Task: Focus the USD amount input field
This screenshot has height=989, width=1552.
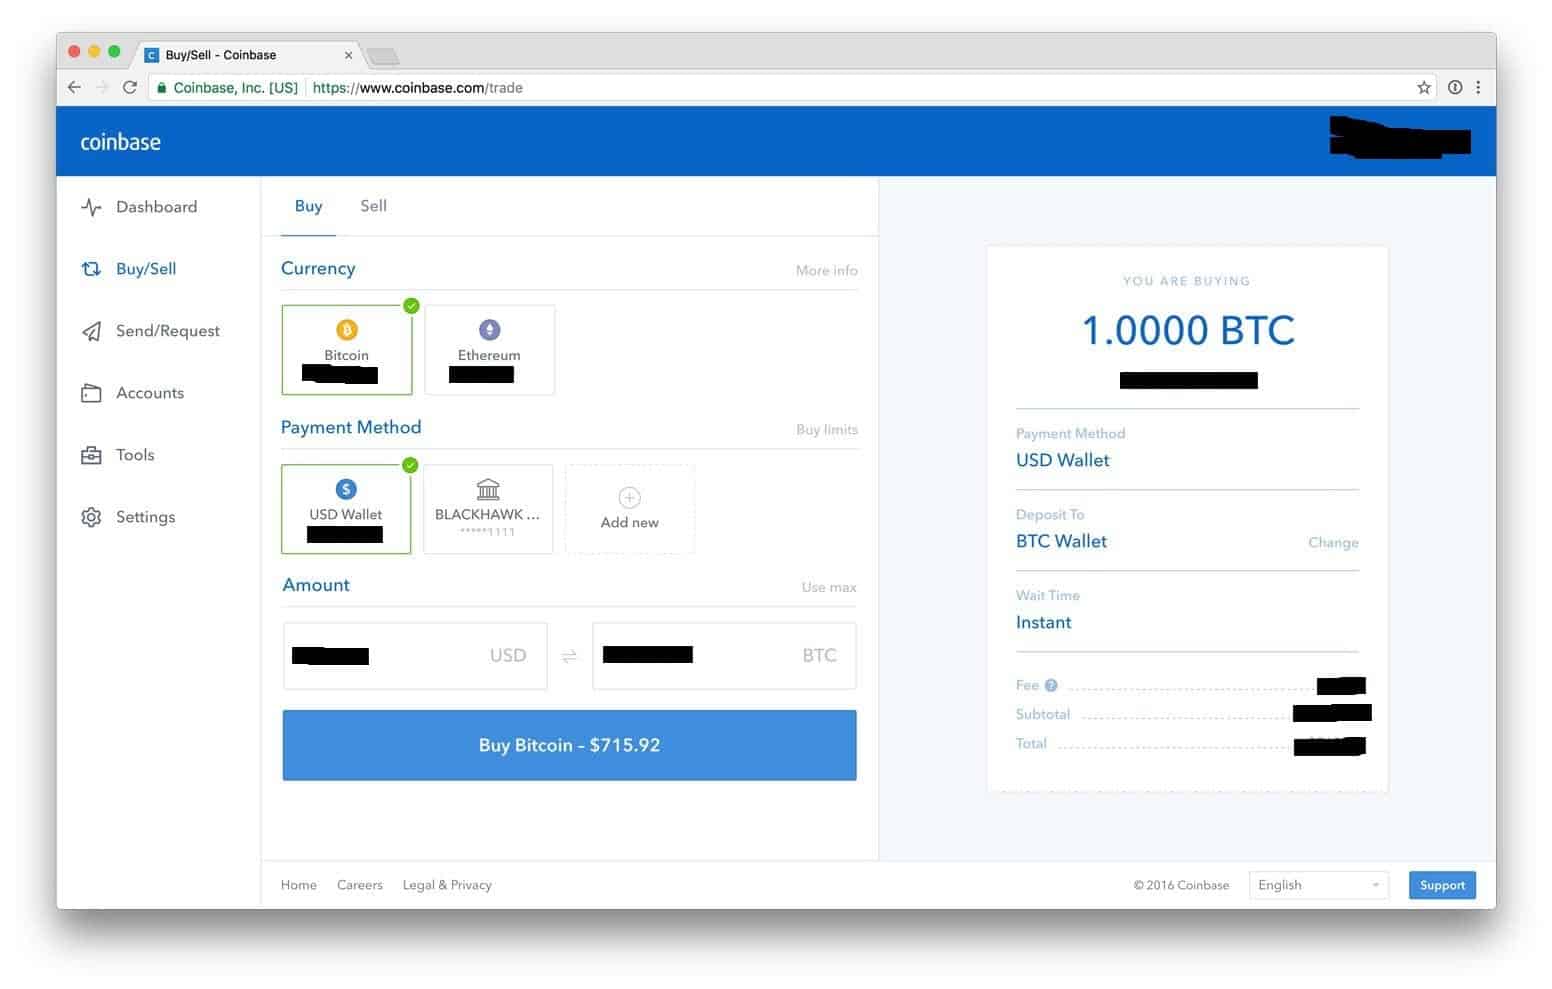Action: (x=415, y=656)
